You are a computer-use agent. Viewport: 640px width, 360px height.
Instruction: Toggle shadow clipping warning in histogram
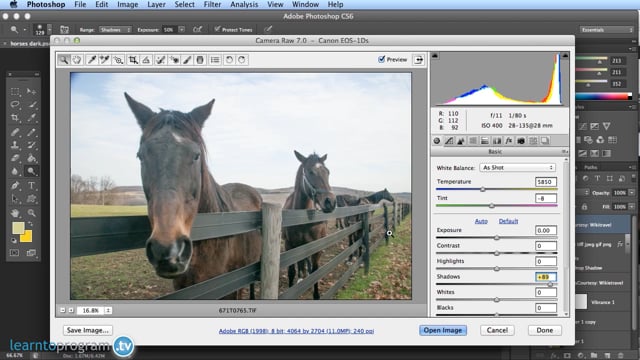(x=435, y=56)
